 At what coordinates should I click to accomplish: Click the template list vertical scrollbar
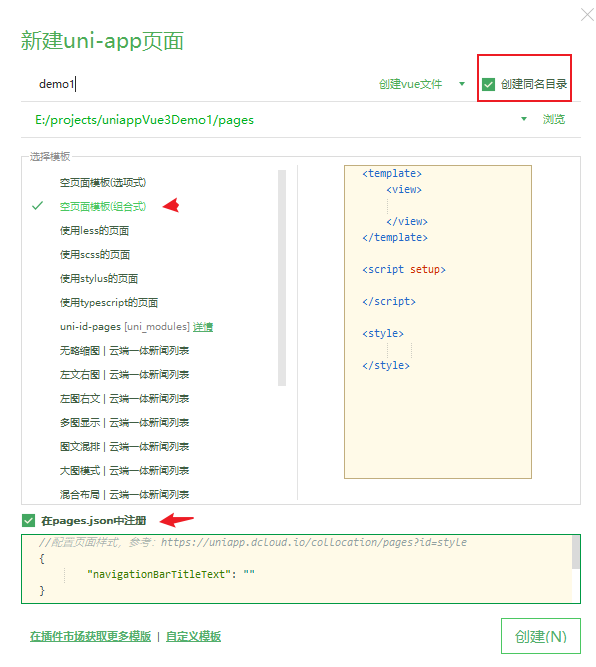(x=282, y=278)
